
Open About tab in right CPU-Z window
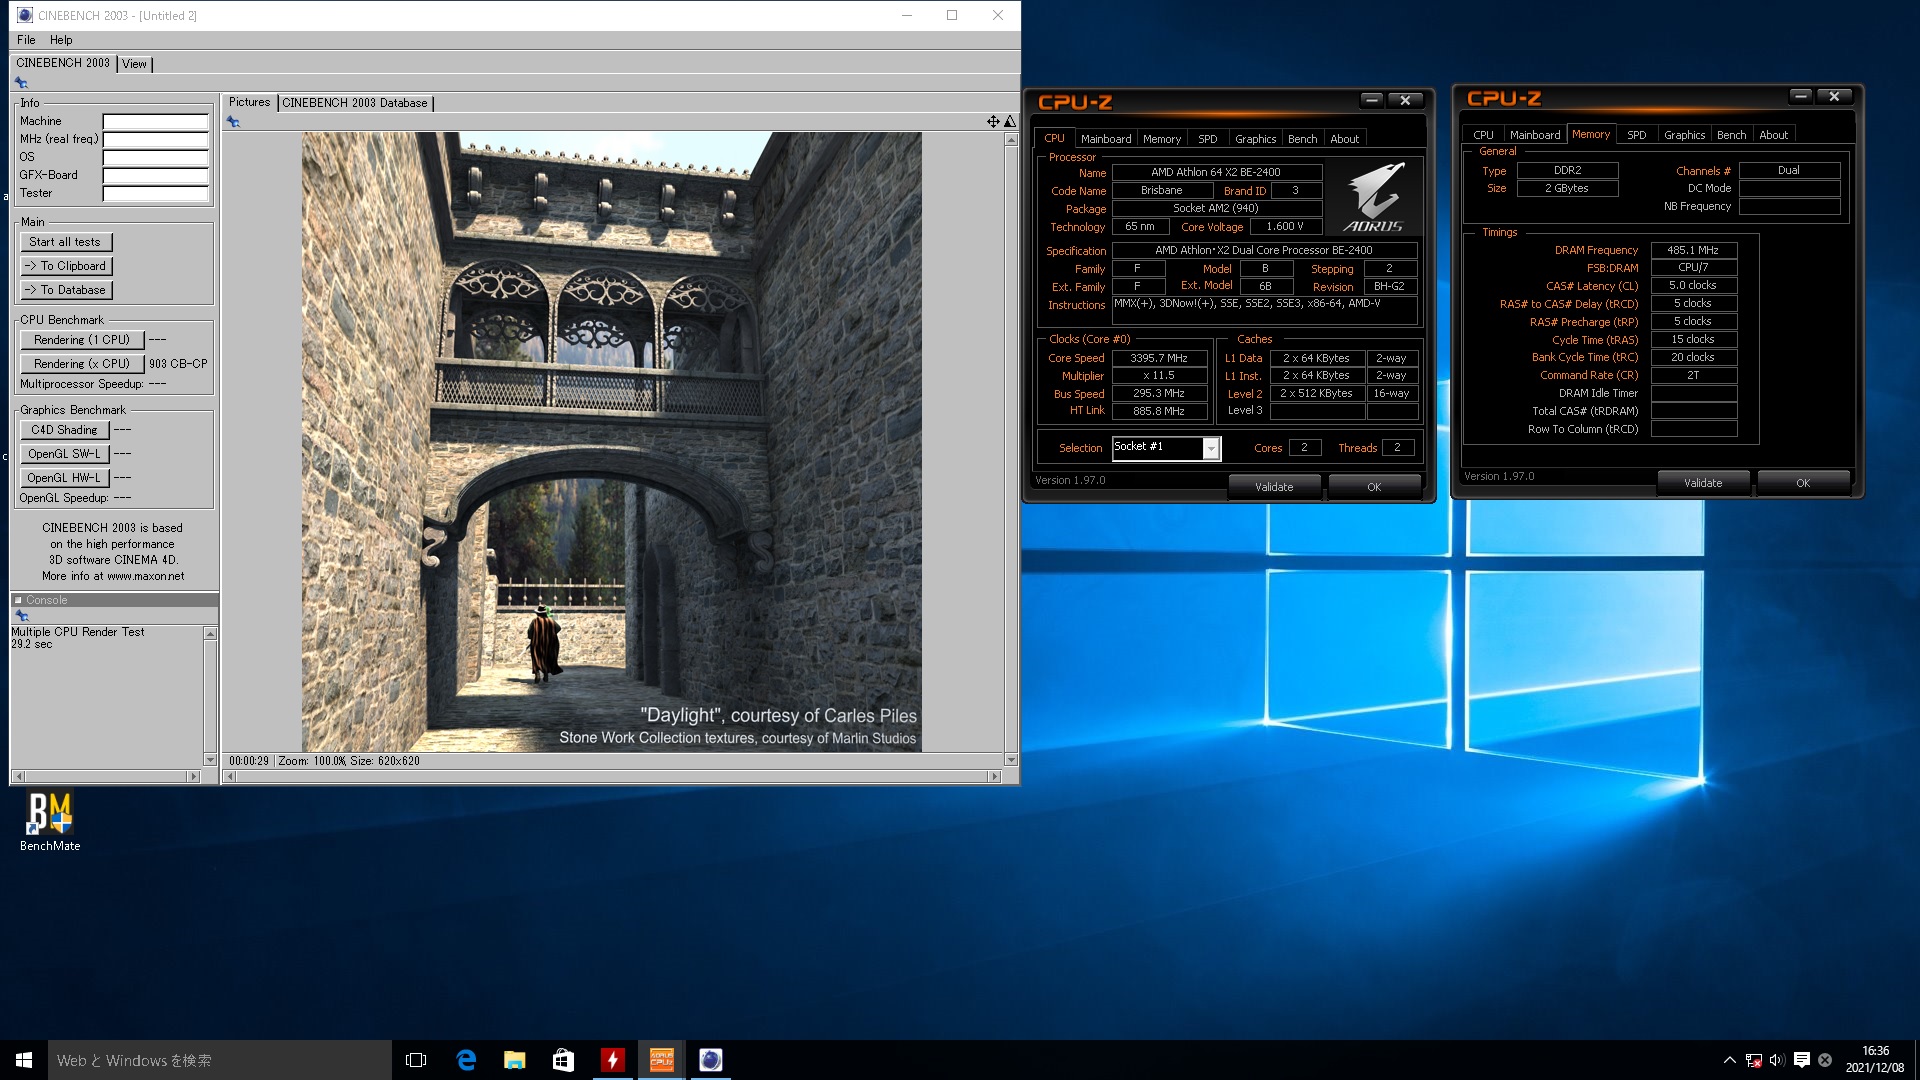pyautogui.click(x=1773, y=135)
